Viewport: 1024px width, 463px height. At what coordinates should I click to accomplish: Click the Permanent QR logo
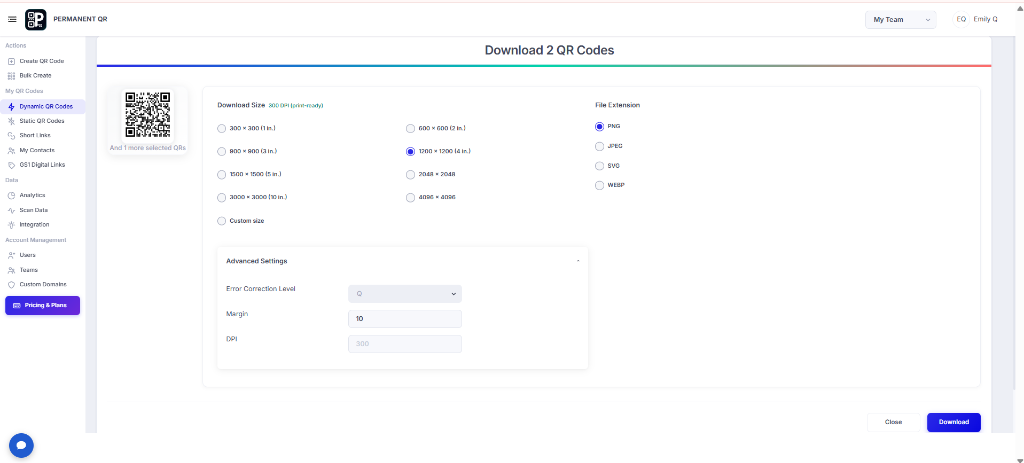(35, 20)
